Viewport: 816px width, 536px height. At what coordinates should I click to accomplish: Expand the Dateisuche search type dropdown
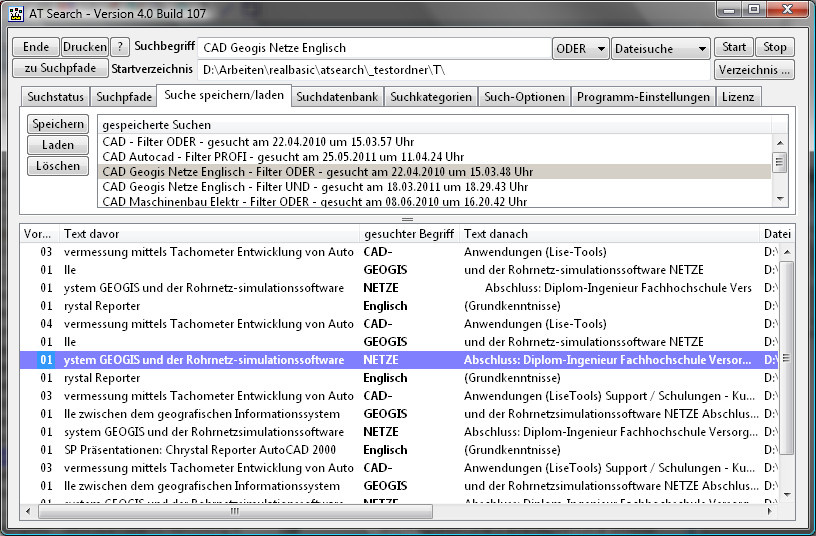tap(660, 48)
